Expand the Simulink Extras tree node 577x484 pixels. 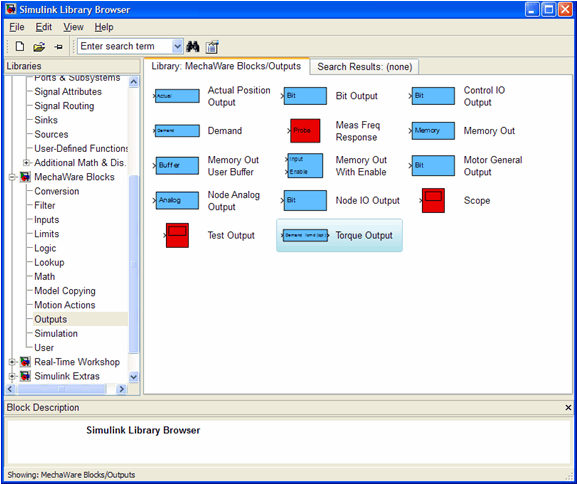tap(12, 376)
